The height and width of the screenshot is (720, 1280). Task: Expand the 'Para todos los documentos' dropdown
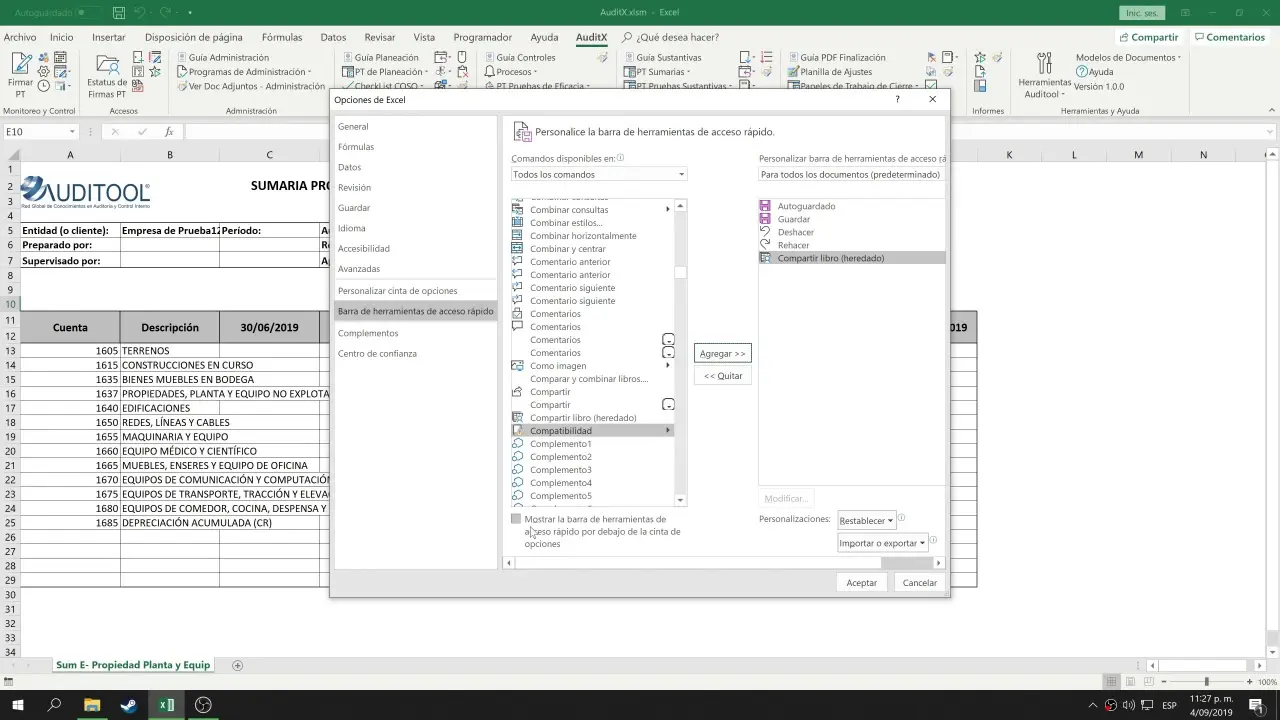point(850,174)
